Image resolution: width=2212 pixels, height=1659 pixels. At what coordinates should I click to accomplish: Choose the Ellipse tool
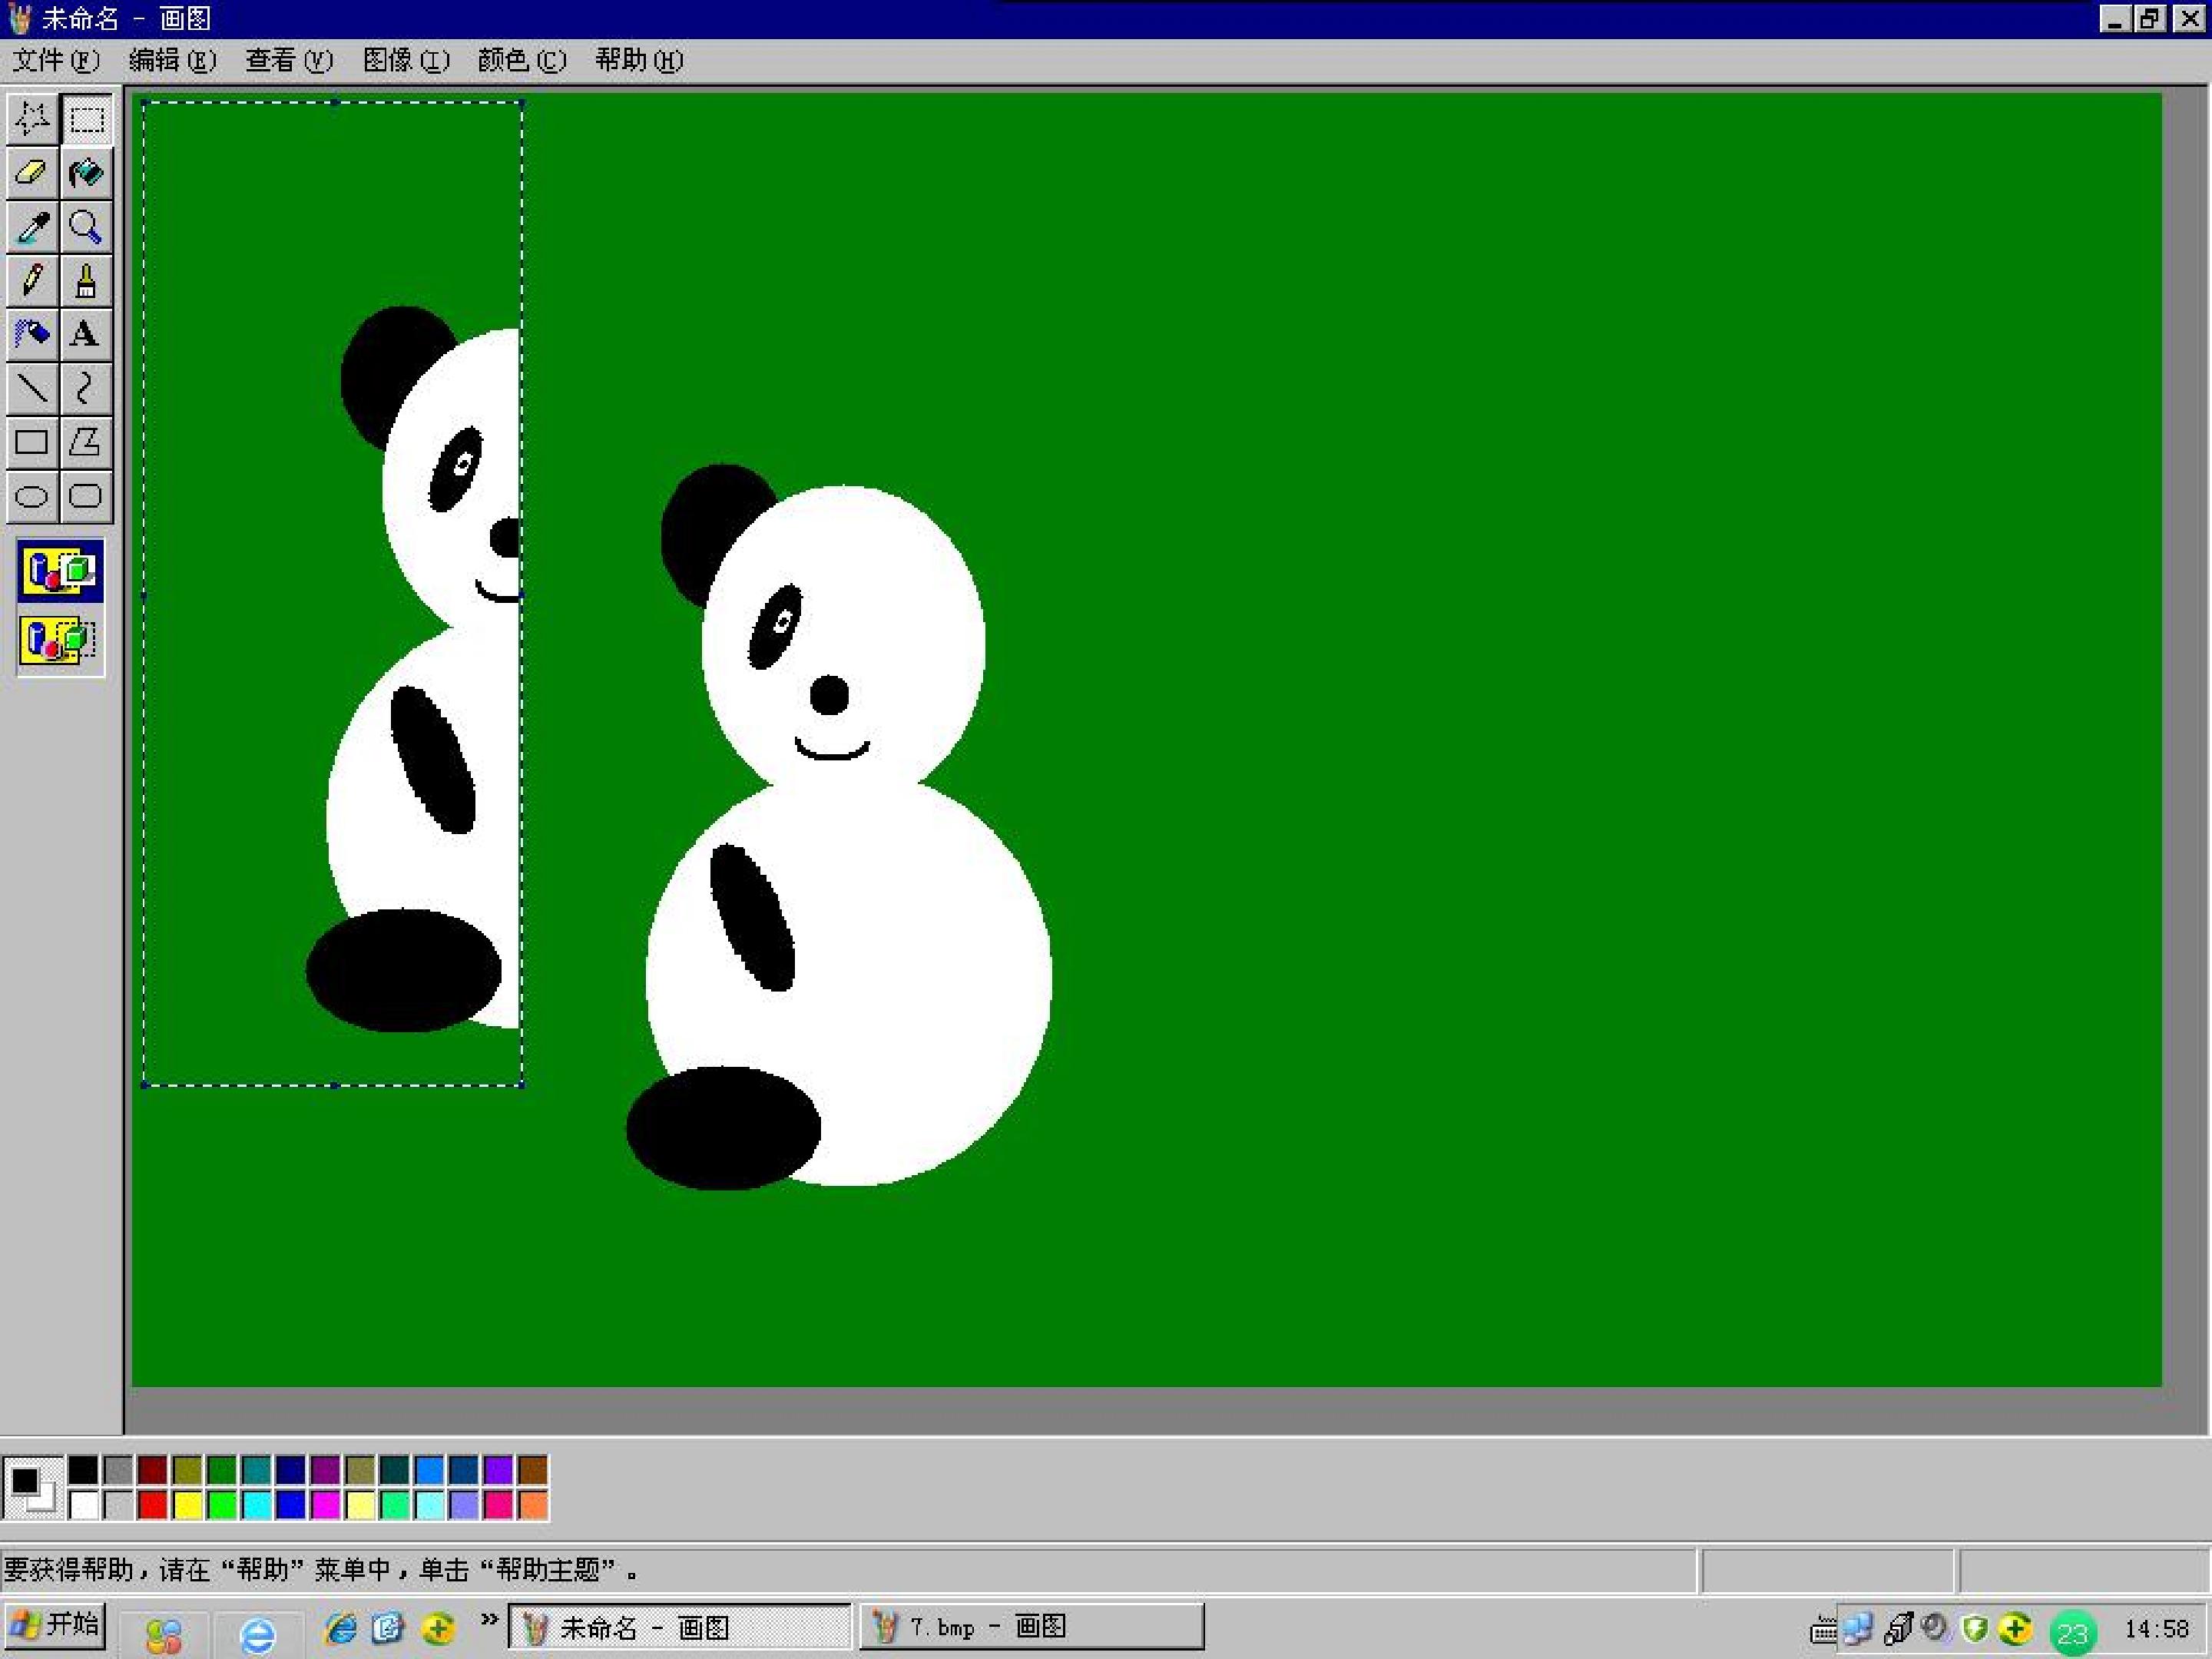point(33,496)
